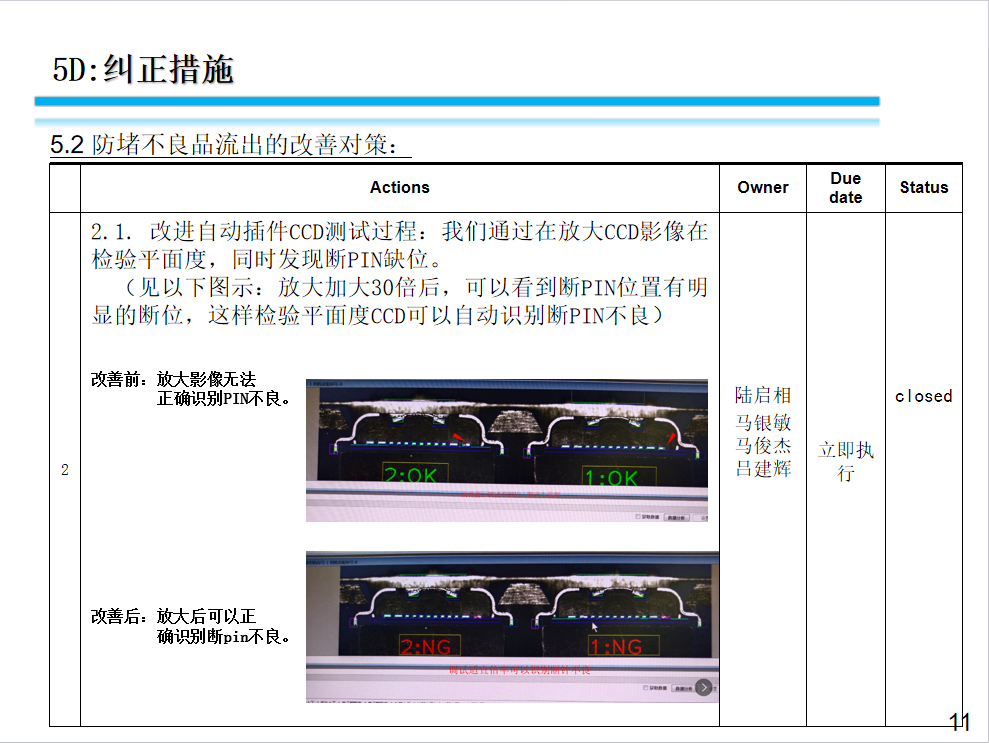
Task: Select the red 2:NG result label
Action: tap(425, 647)
